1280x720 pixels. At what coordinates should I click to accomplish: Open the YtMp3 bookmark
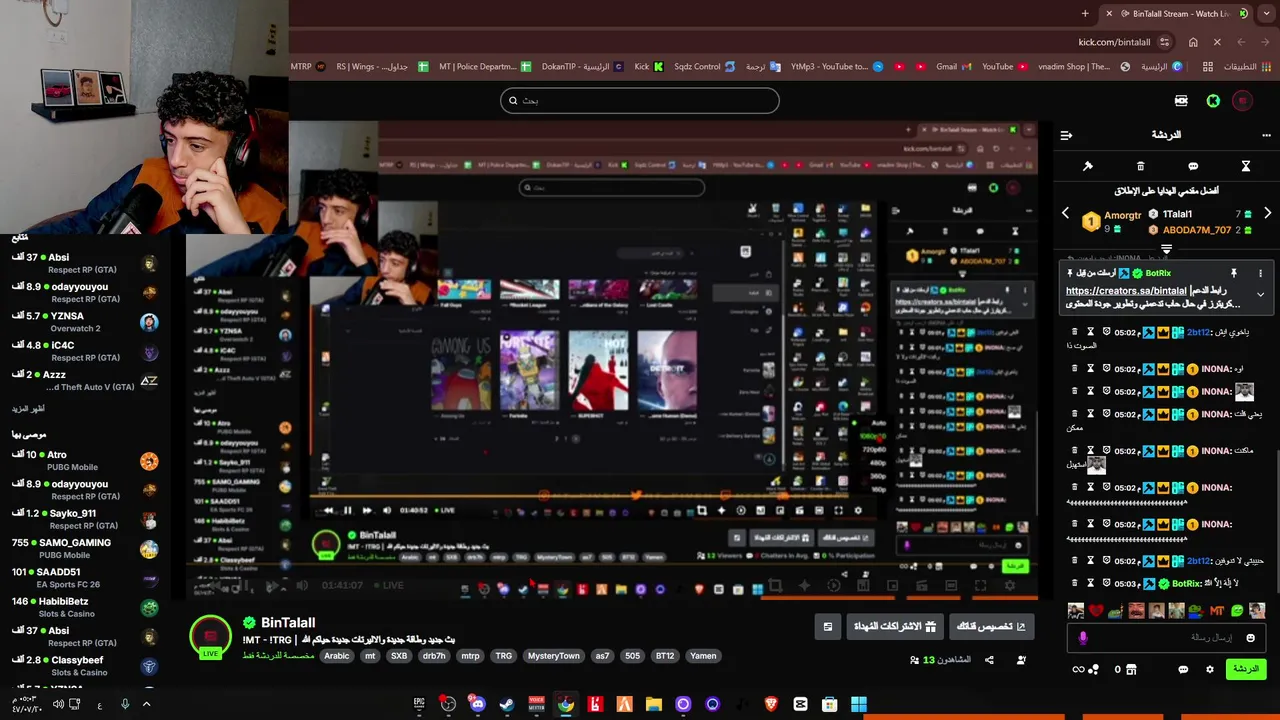[x=836, y=67]
